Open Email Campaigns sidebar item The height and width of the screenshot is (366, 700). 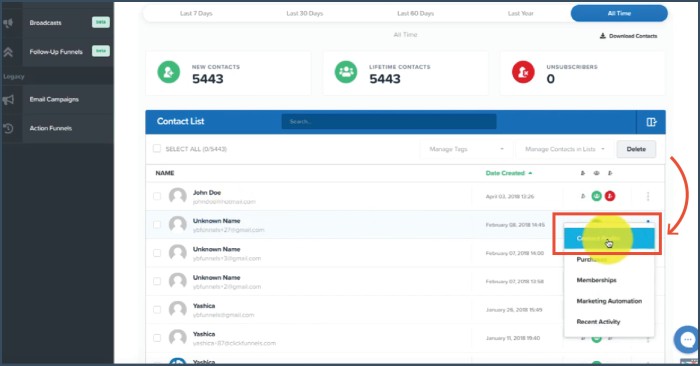point(54,99)
